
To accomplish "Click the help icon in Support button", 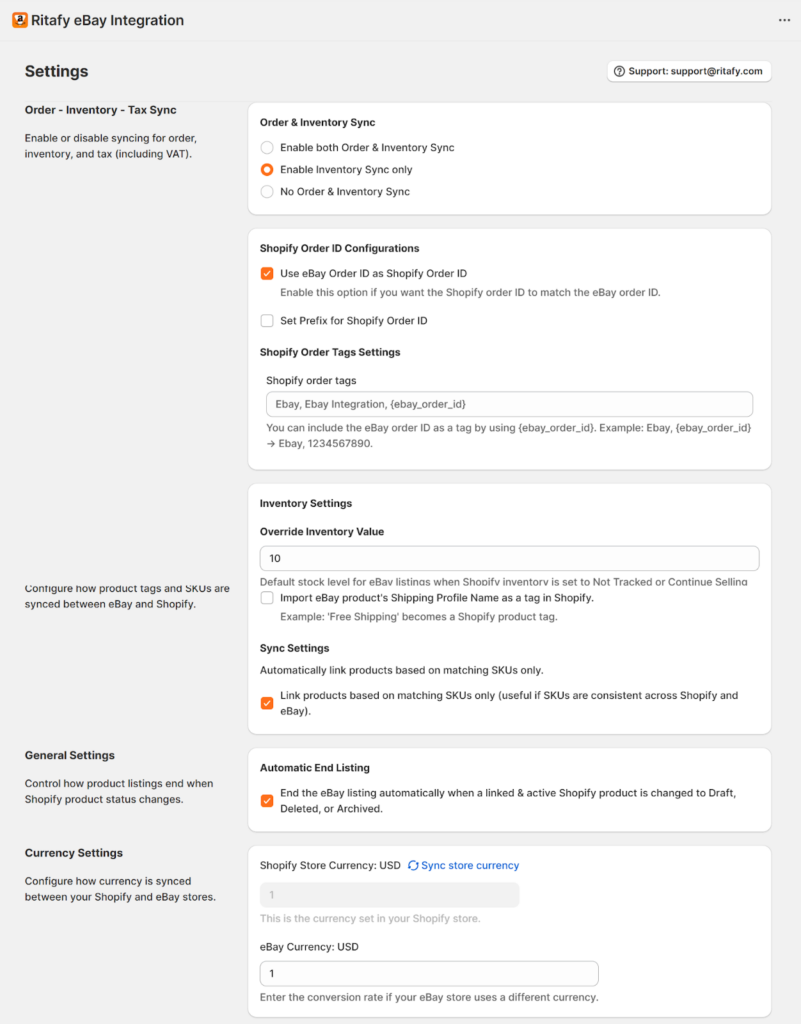I will click(619, 71).
